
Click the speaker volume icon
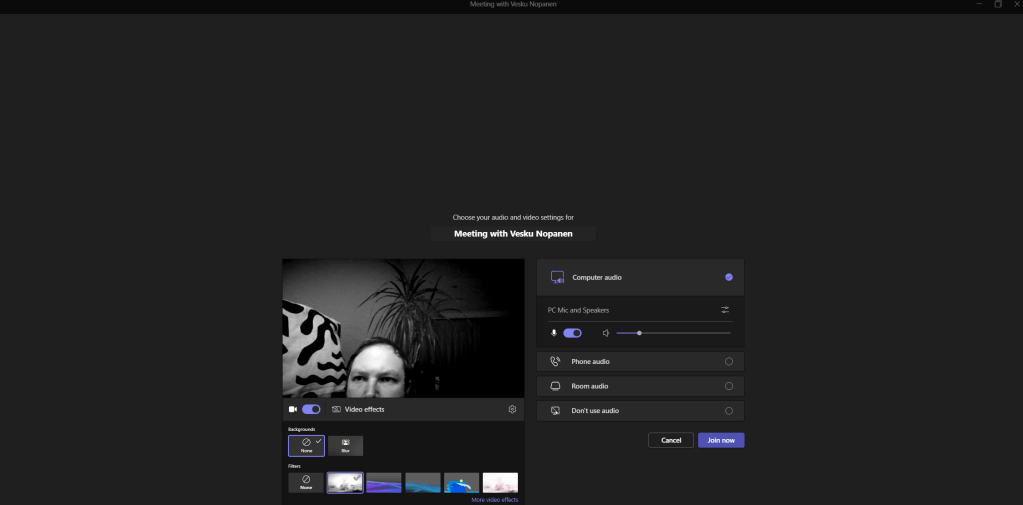606,333
